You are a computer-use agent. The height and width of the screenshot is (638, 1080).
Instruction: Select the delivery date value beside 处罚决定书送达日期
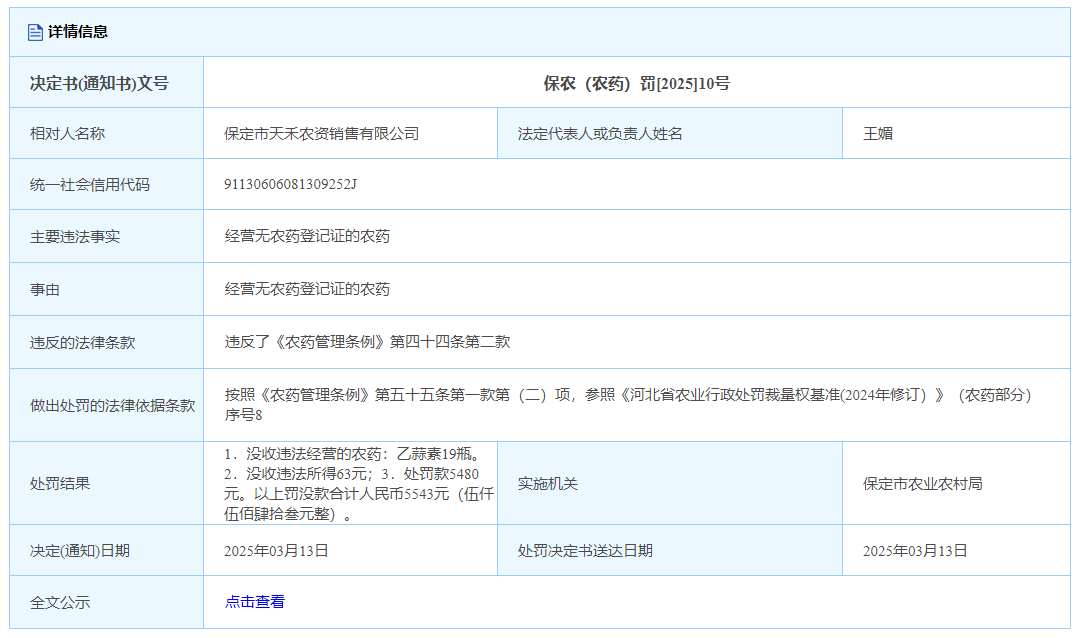pos(915,550)
